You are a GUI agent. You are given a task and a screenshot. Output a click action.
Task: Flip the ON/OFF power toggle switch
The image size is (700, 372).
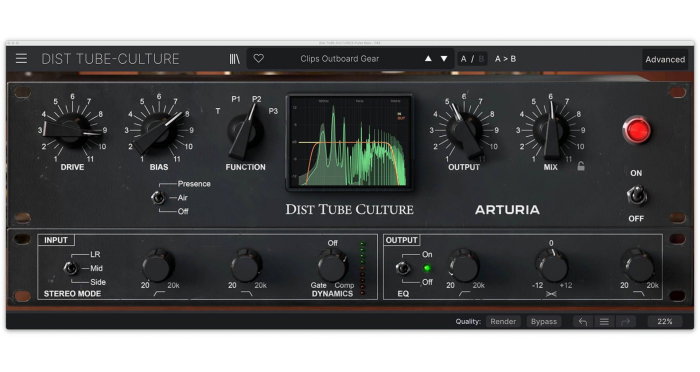(x=637, y=196)
